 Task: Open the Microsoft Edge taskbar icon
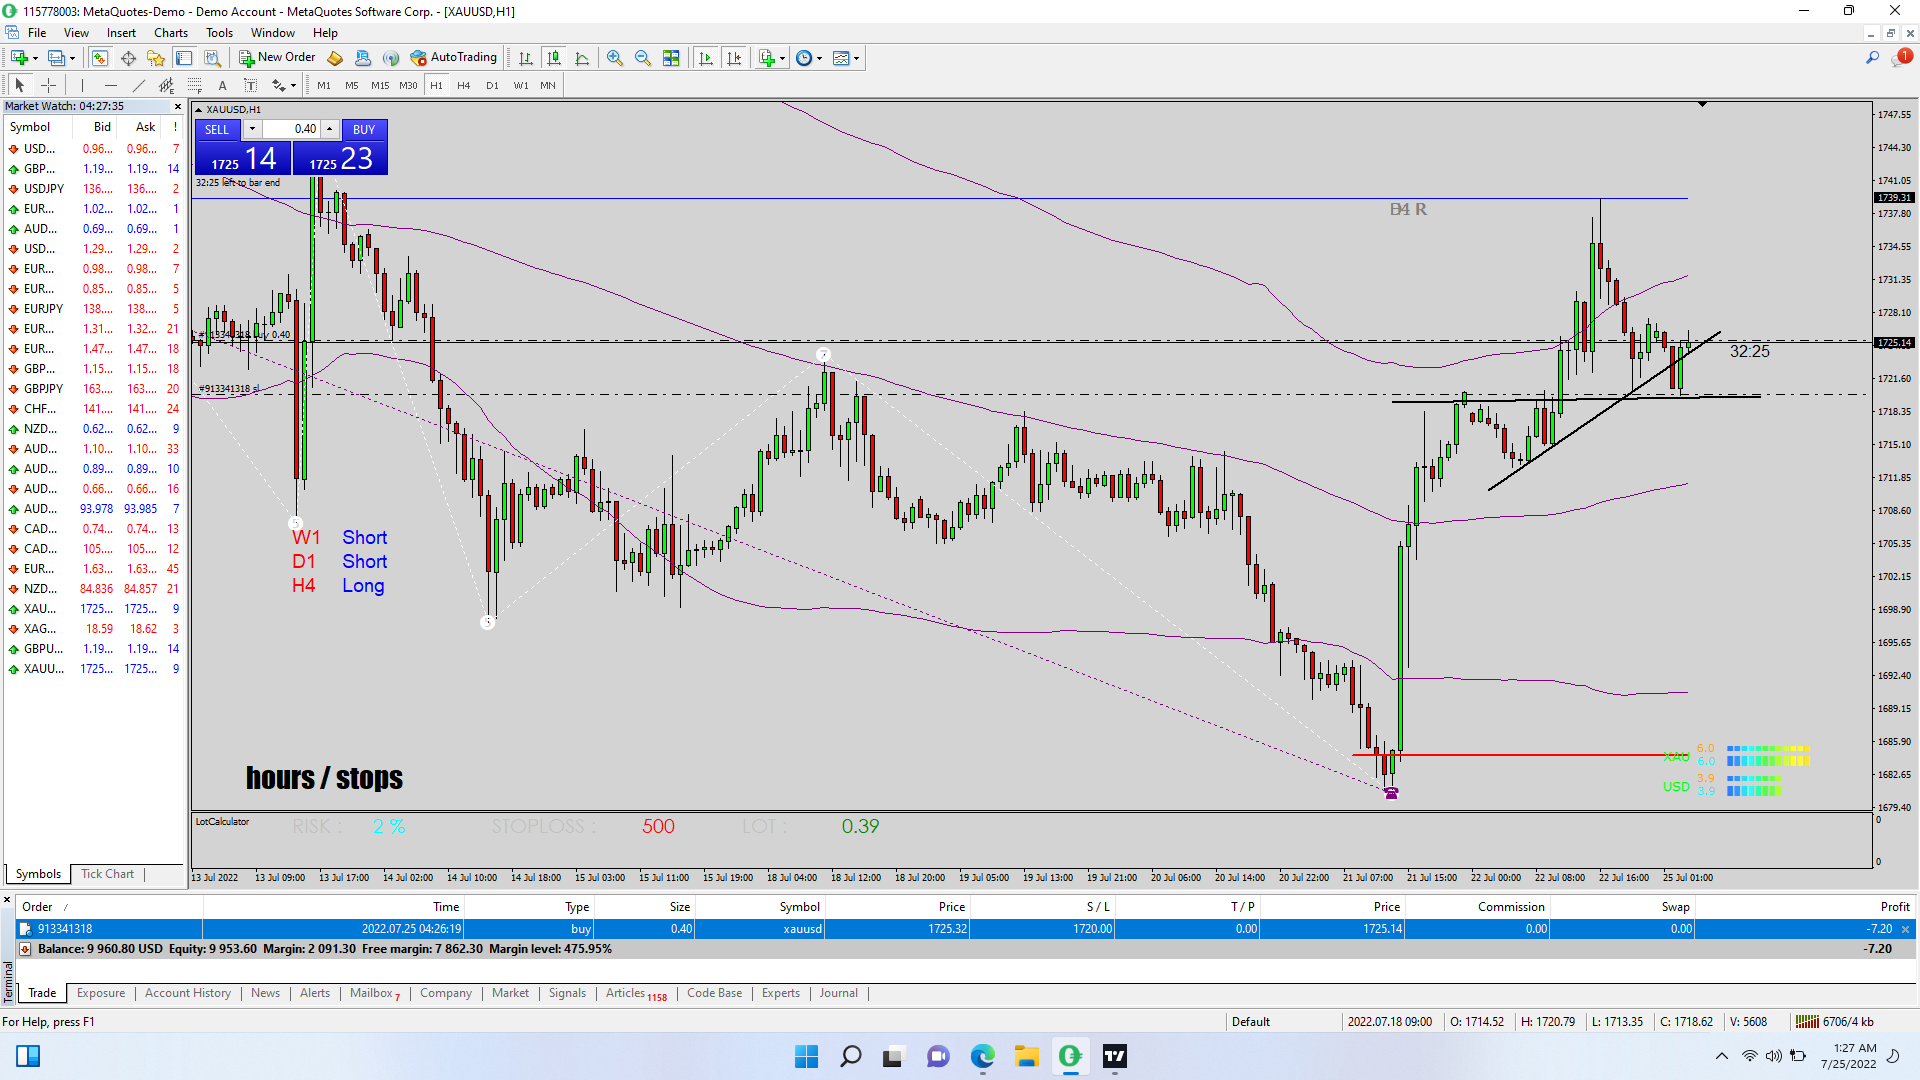click(x=982, y=1056)
